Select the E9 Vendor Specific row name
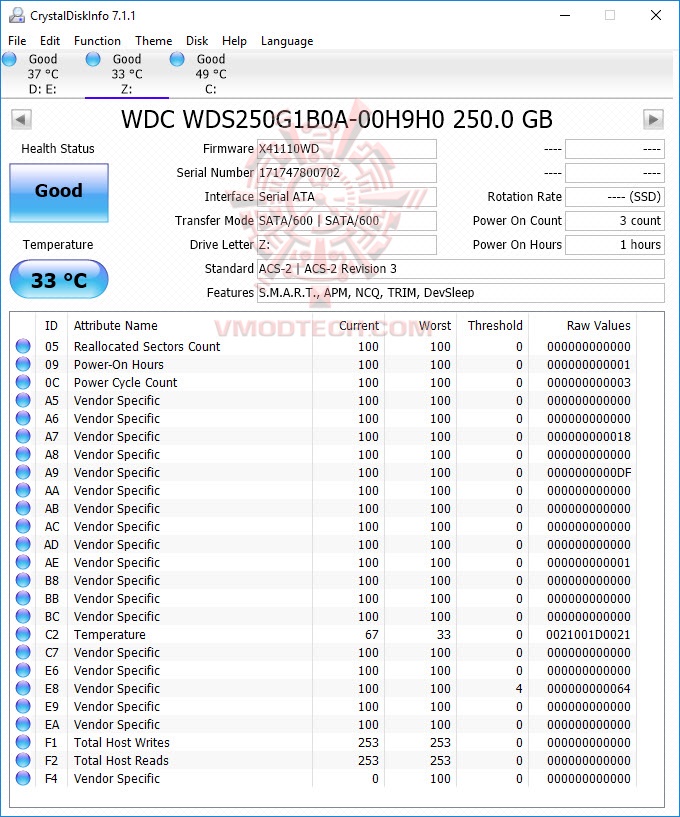680x817 pixels. tap(117, 707)
